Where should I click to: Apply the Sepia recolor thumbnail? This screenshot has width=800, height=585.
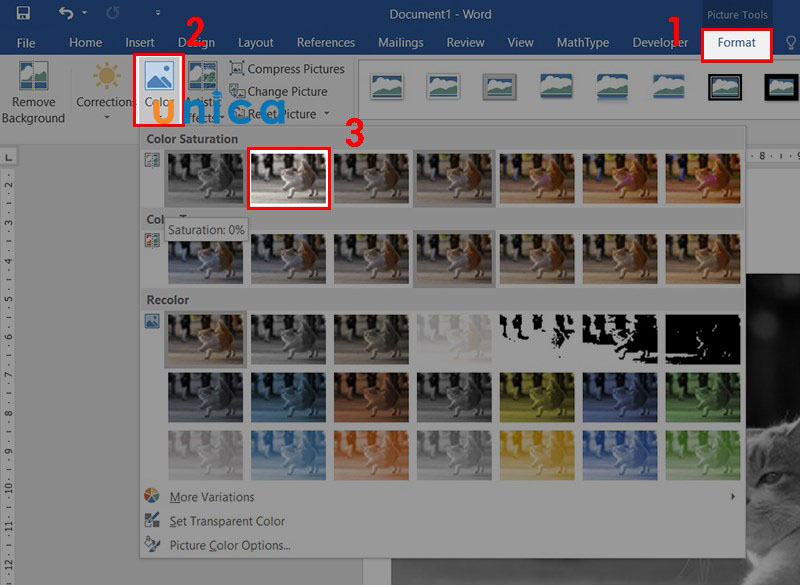pyautogui.click(x=371, y=339)
